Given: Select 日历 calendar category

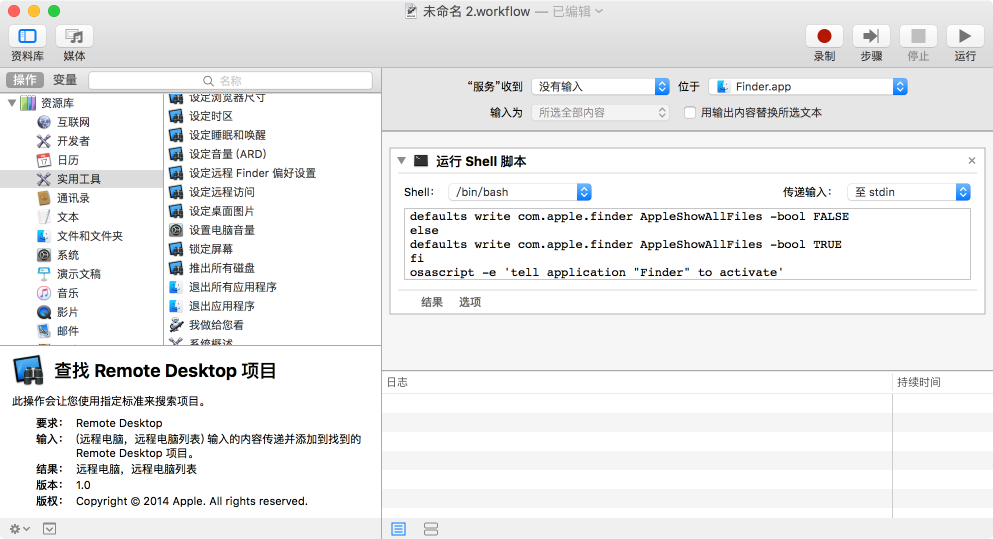Looking at the screenshot, I should [68, 160].
